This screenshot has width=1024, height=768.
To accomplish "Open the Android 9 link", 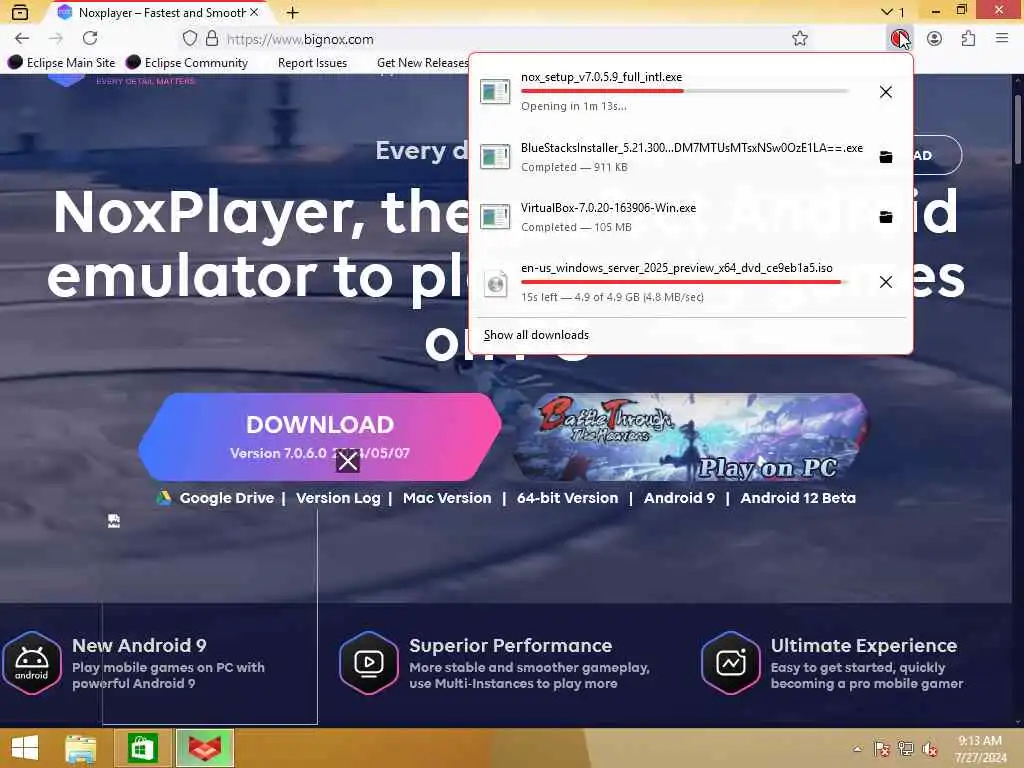I will 679,498.
